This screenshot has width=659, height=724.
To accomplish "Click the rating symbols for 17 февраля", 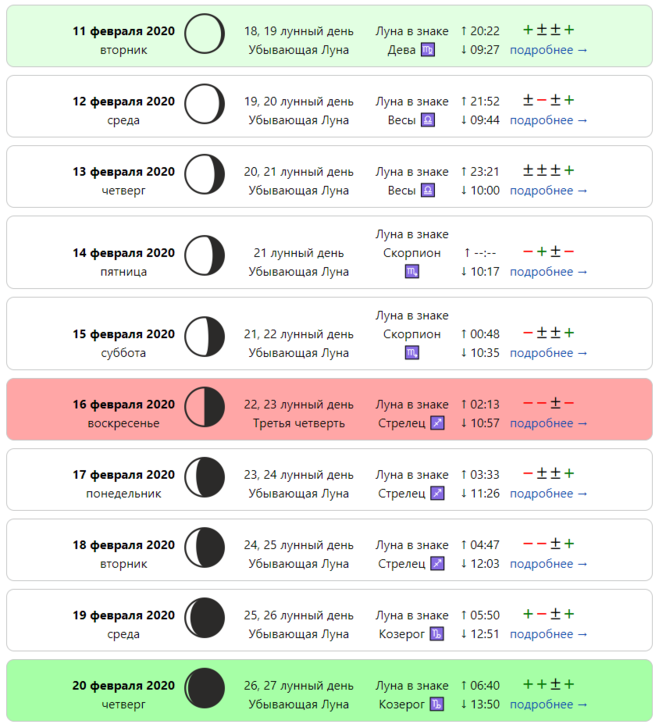I will 548,473.
